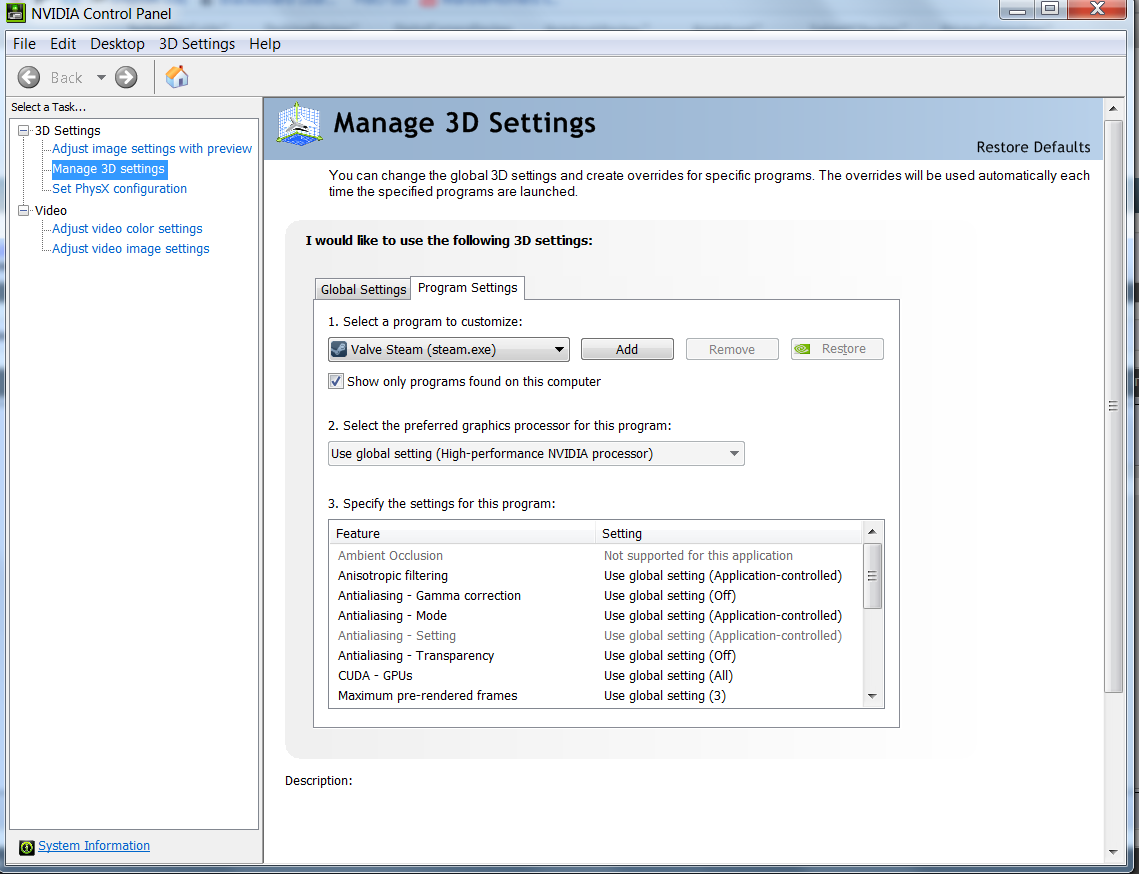This screenshot has width=1139, height=874.
Task: Click the Feature column header
Action: (x=463, y=533)
